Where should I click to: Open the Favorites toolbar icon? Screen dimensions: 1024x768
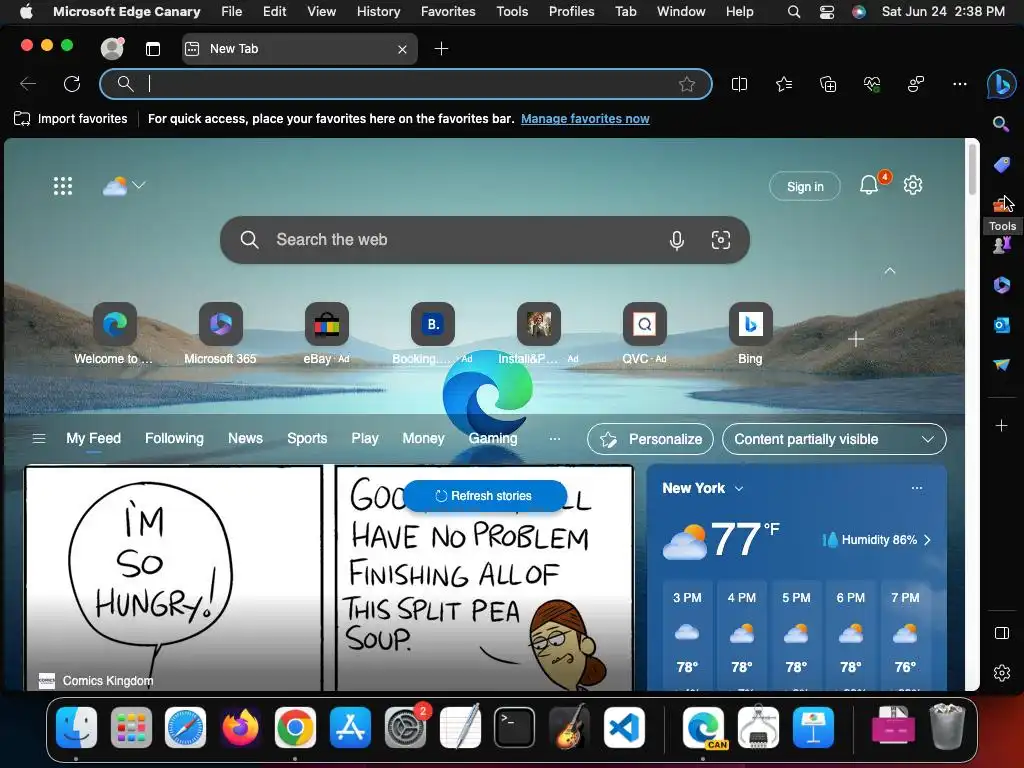pyautogui.click(x=784, y=84)
